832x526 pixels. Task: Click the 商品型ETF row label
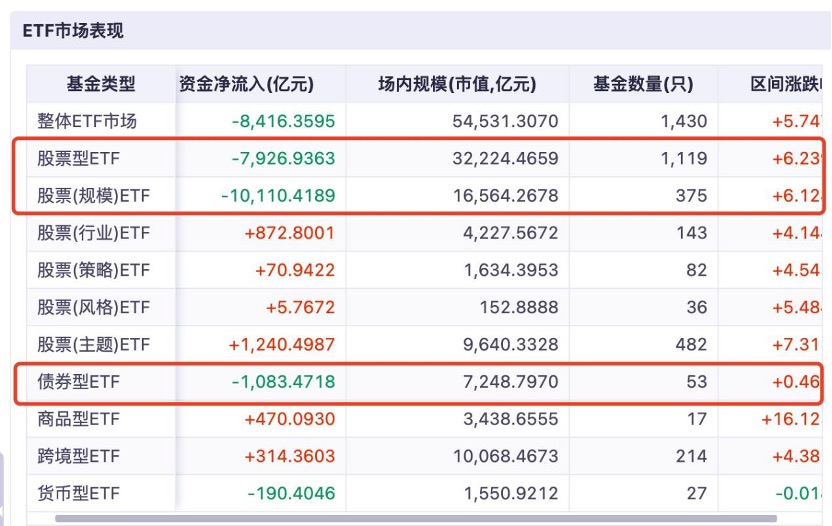[x=78, y=419]
